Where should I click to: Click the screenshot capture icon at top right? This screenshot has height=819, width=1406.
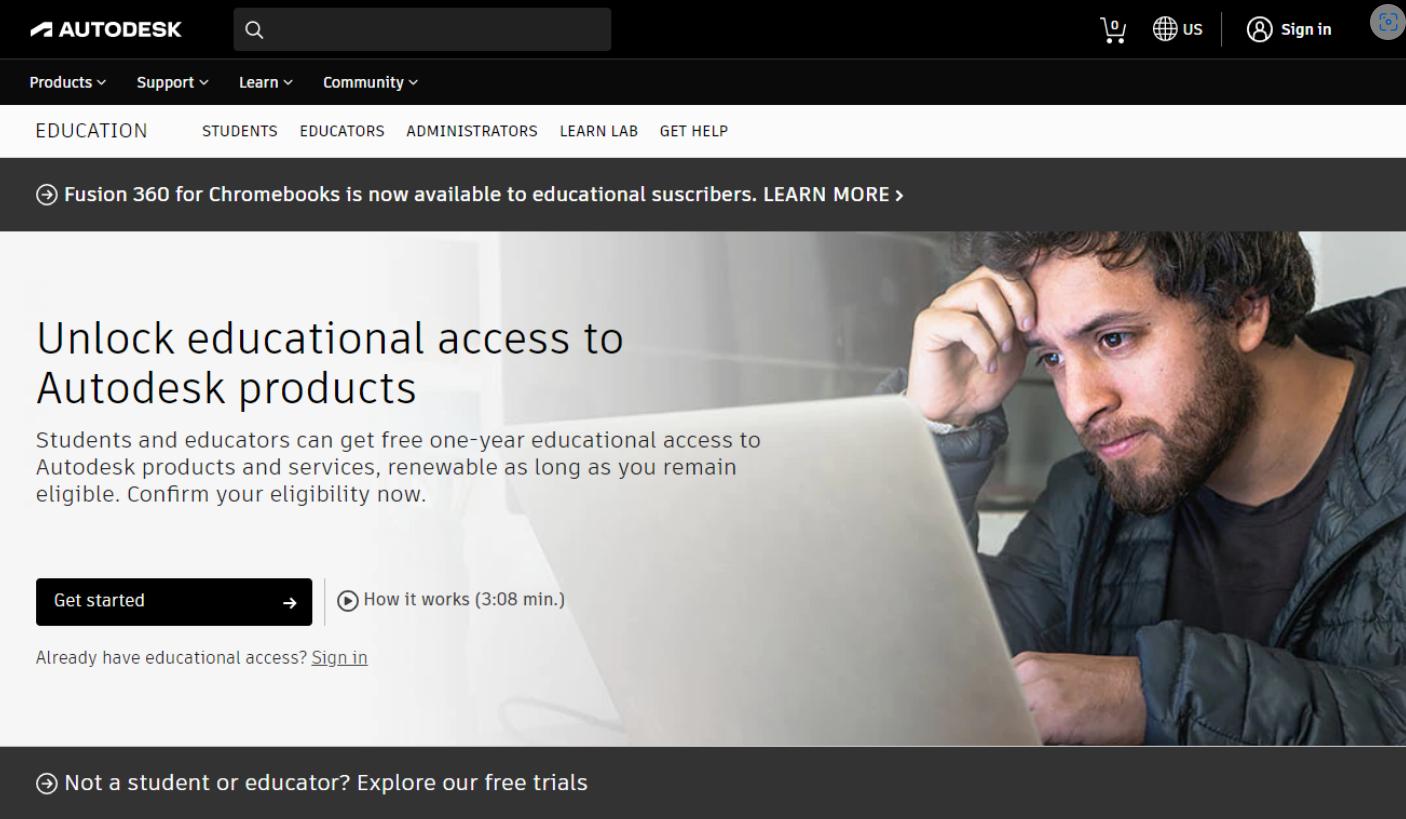1388,23
